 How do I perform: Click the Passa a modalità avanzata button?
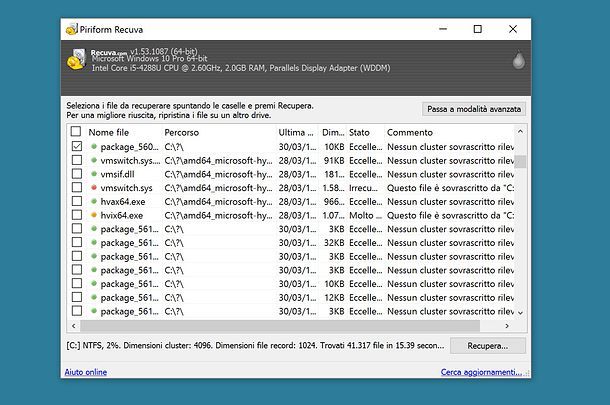tap(474, 109)
